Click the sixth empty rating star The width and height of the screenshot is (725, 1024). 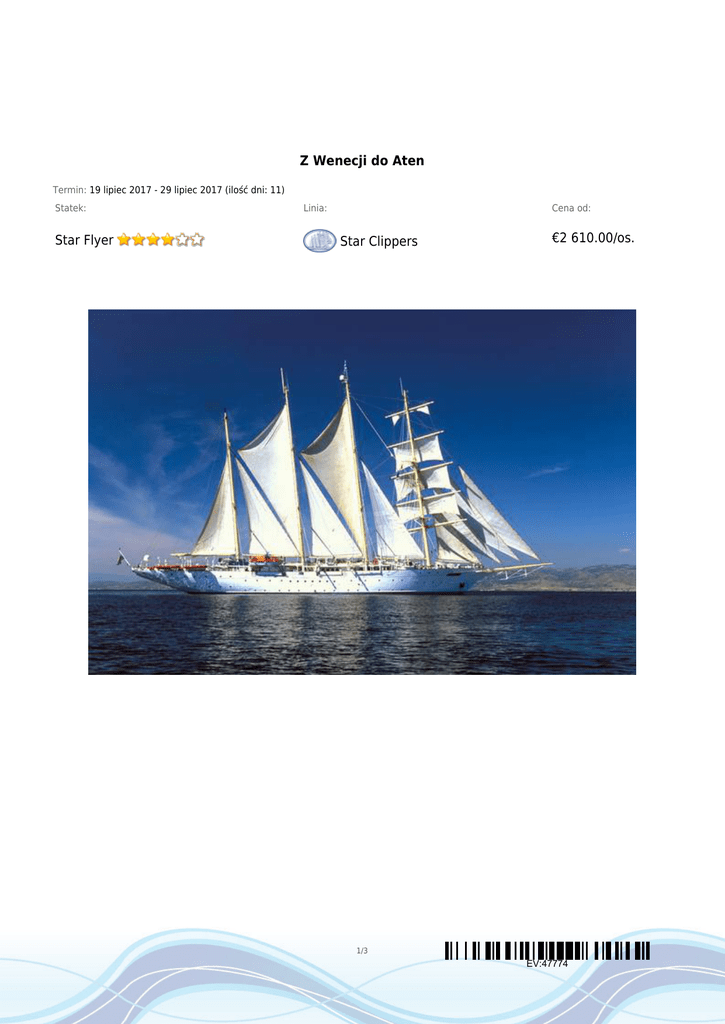click(x=197, y=240)
